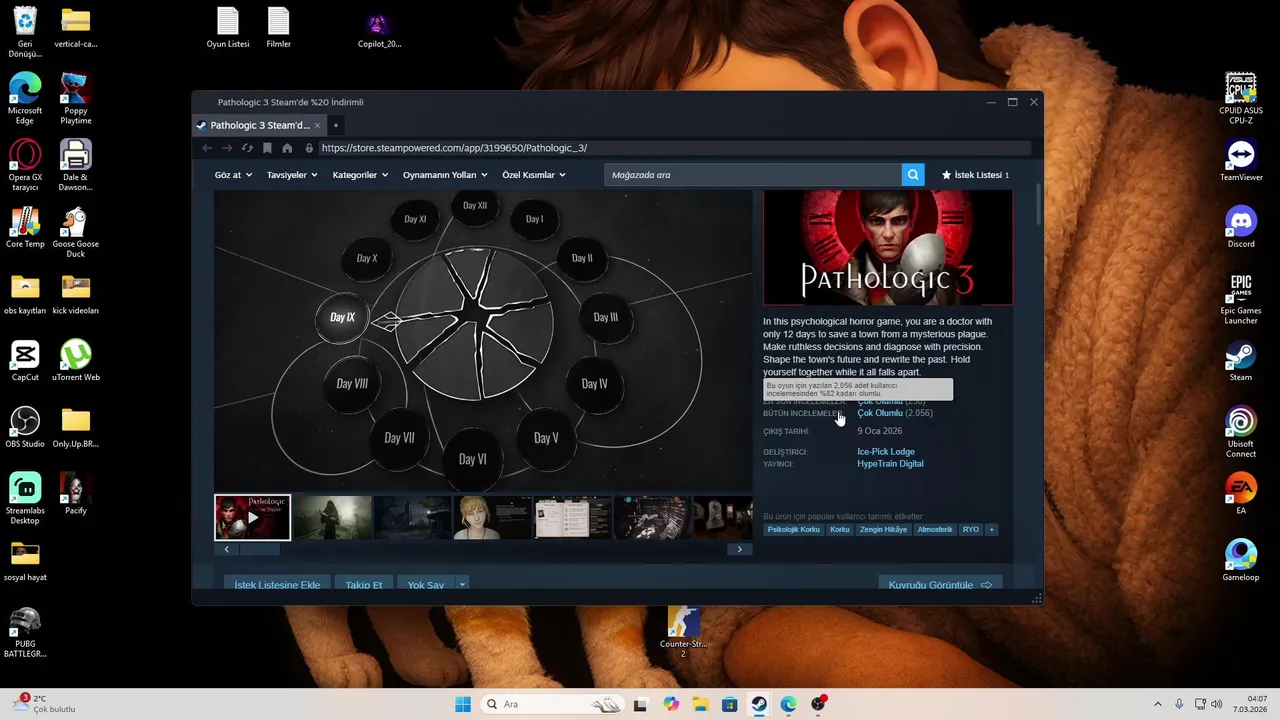This screenshot has height=720, width=1280.
Task: Reload the Steam store page
Action: tap(247, 148)
